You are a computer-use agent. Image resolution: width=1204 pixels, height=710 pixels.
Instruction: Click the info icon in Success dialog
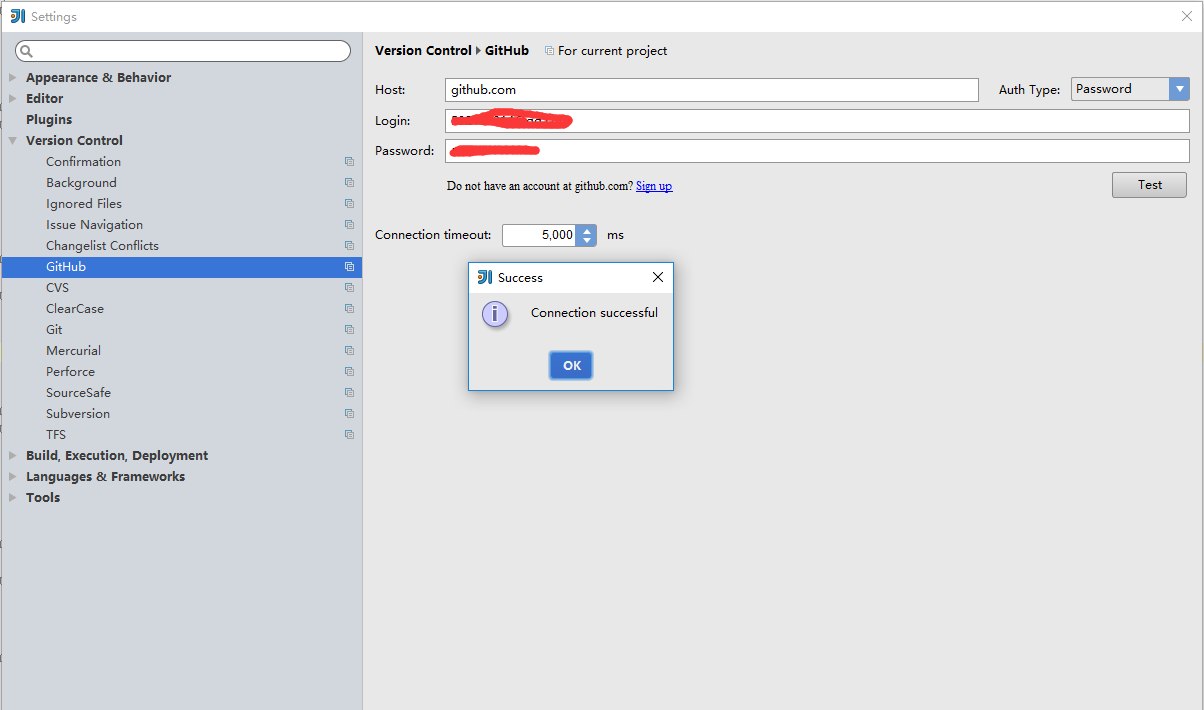click(x=495, y=314)
